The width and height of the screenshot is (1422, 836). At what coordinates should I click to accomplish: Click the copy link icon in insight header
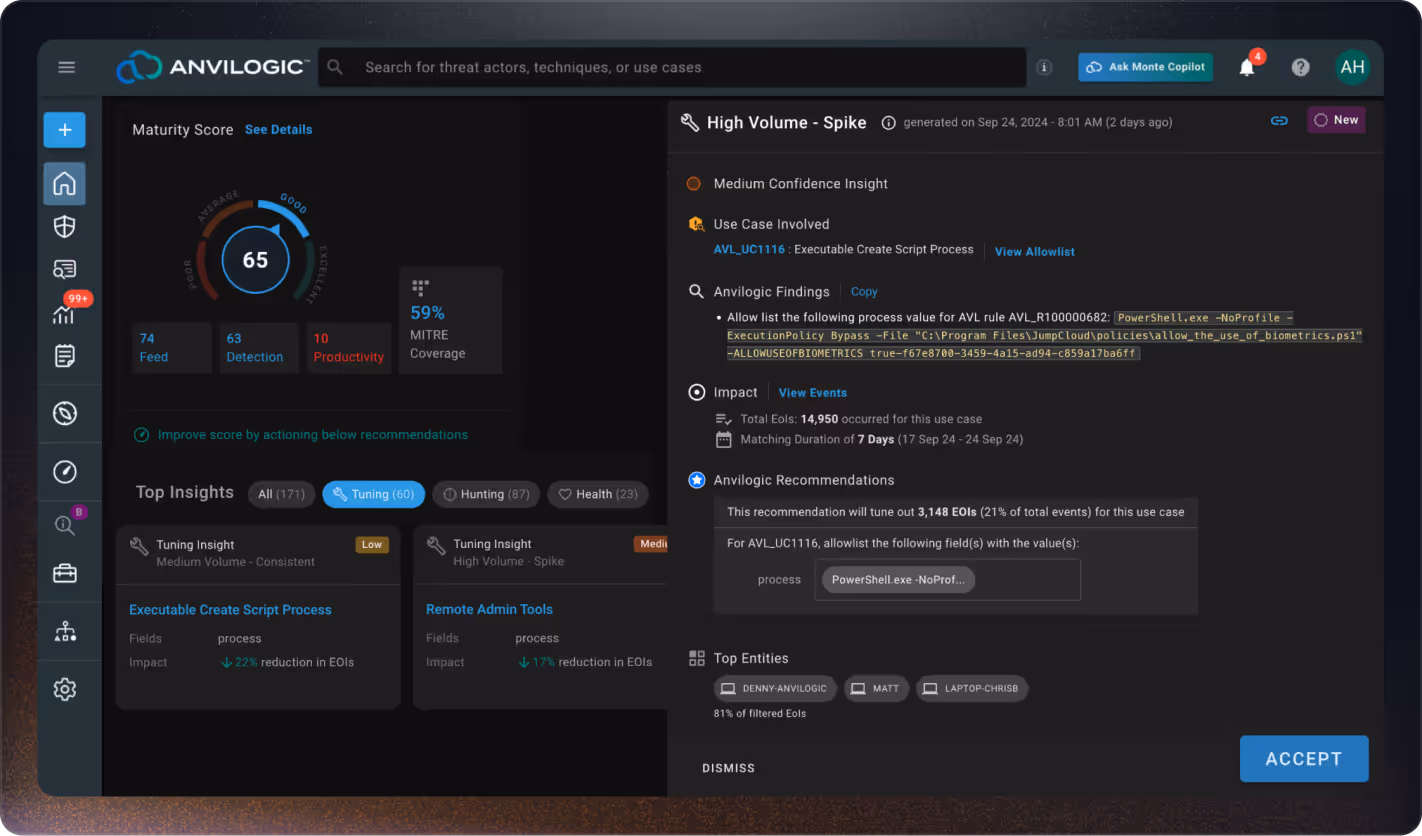(1279, 120)
